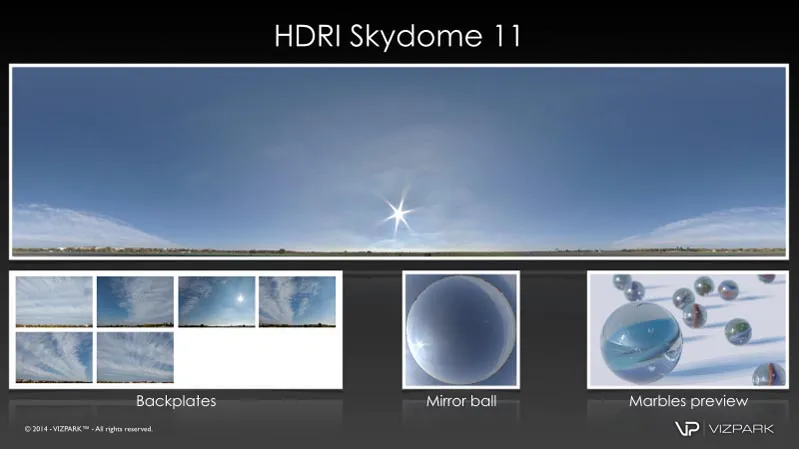799x449 pixels.
Task: Select the Mirror ball preview image
Action: point(461,330)
